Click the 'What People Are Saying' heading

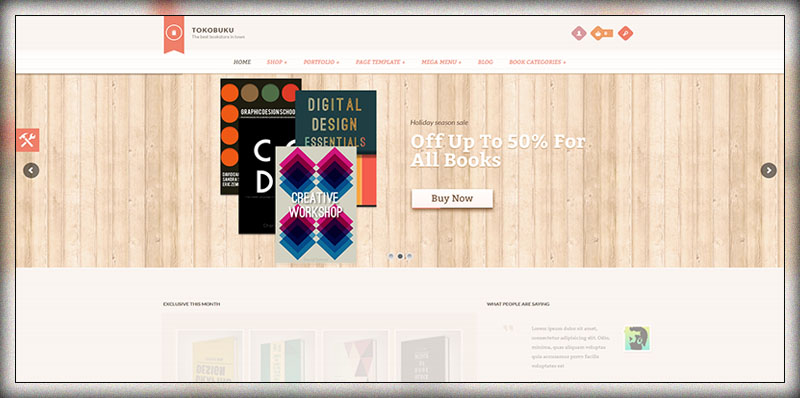click(518, 304)
